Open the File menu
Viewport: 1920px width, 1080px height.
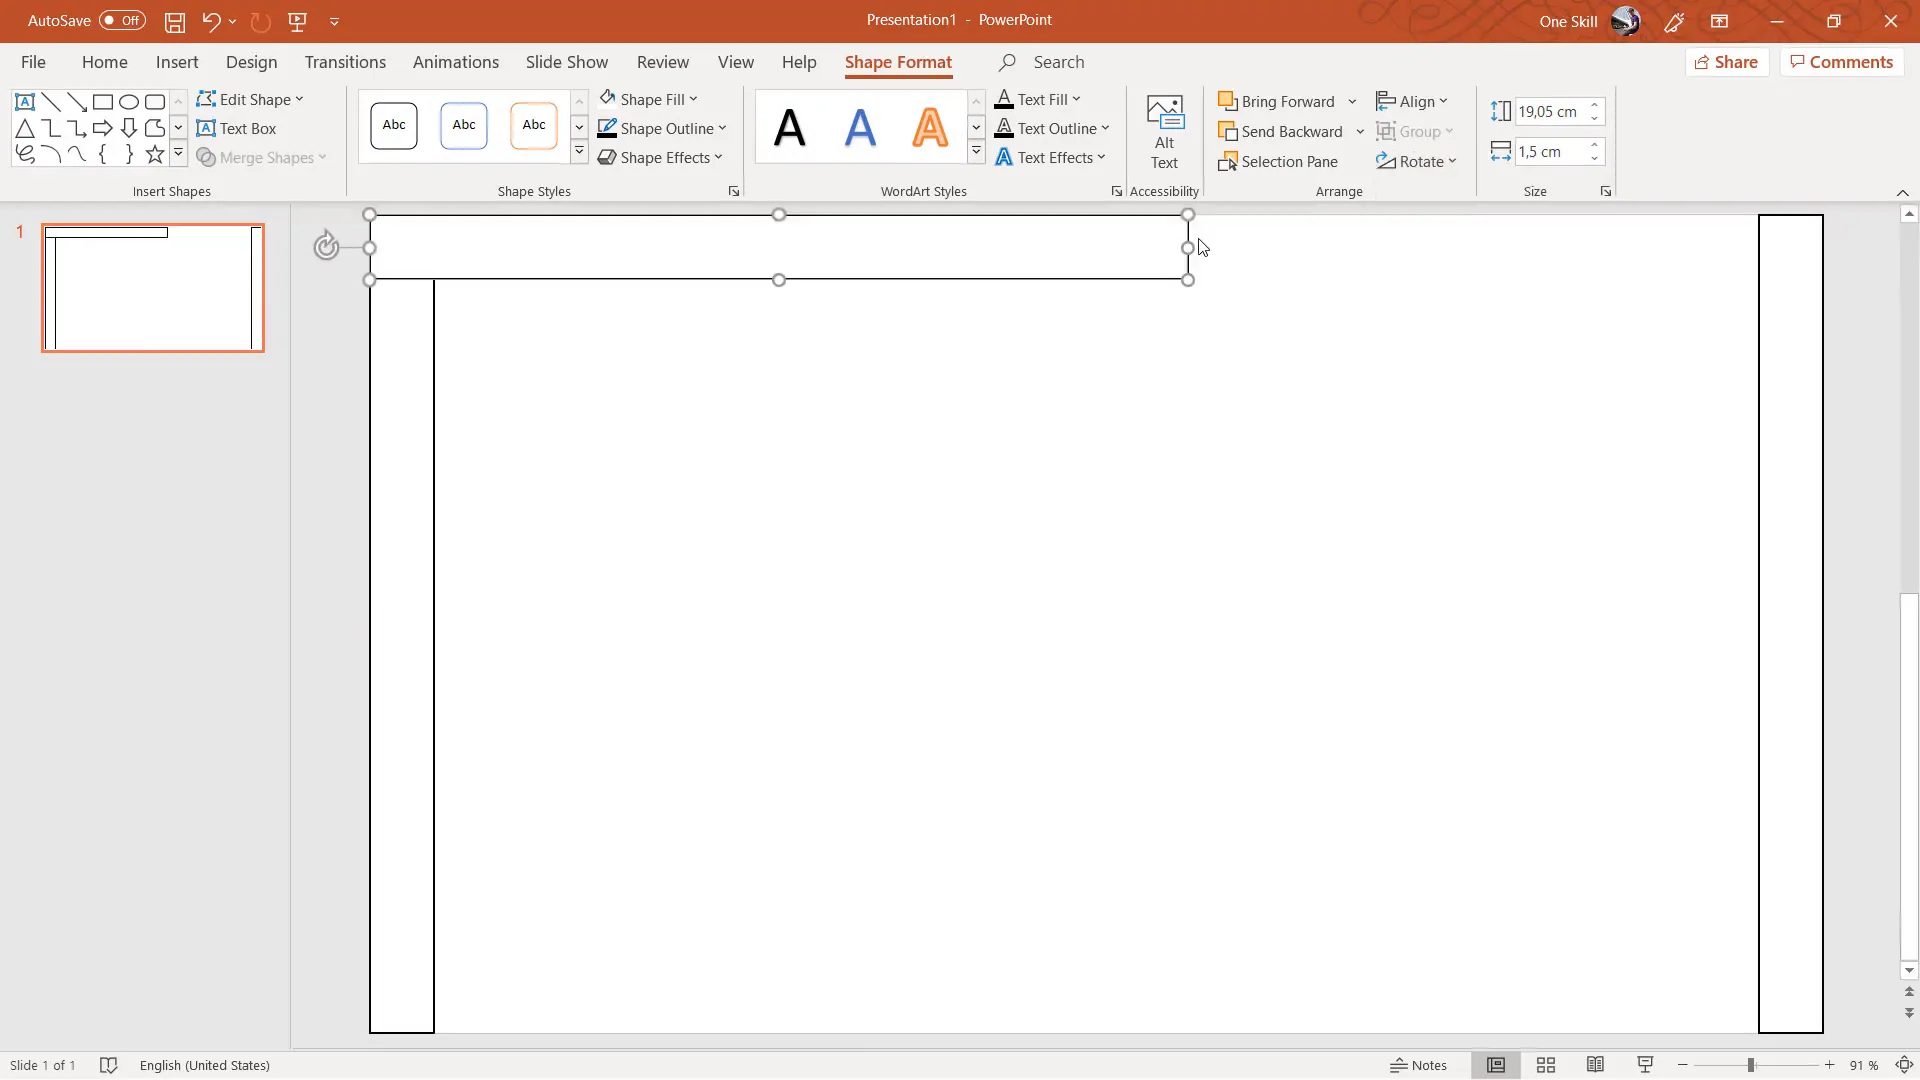(33, 62)
